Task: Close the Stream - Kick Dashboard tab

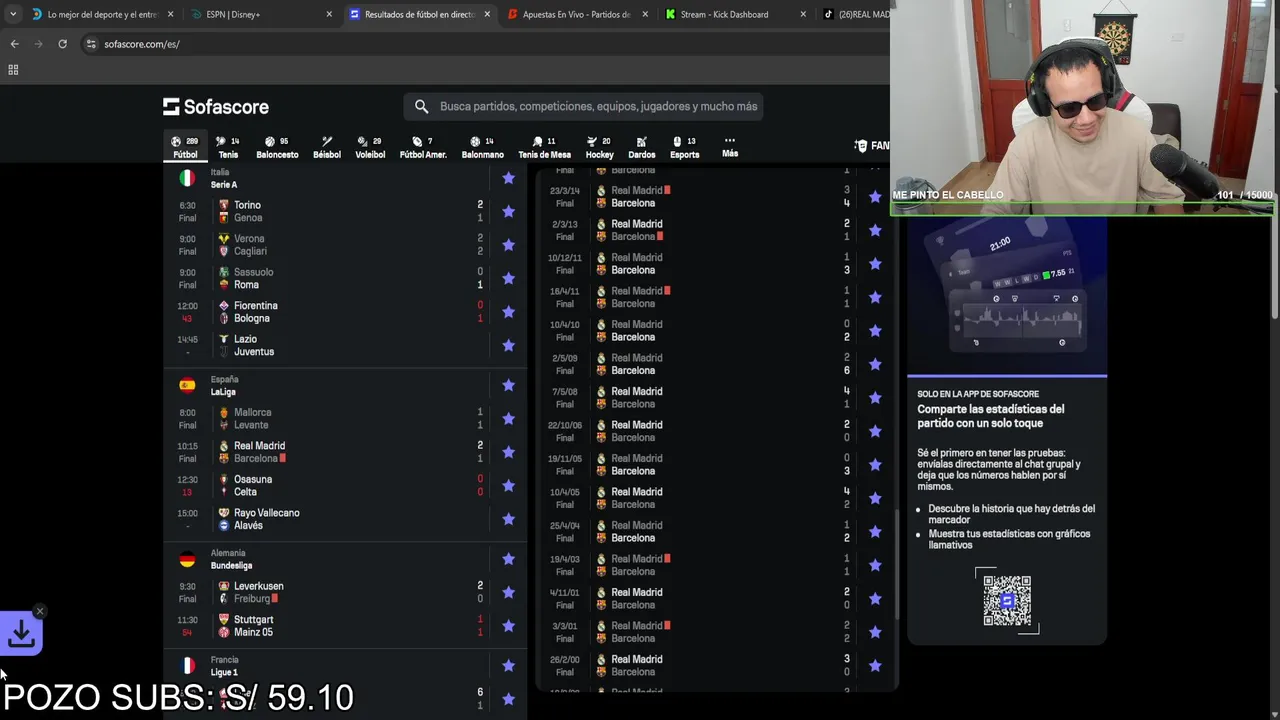Action: (803, 14)
